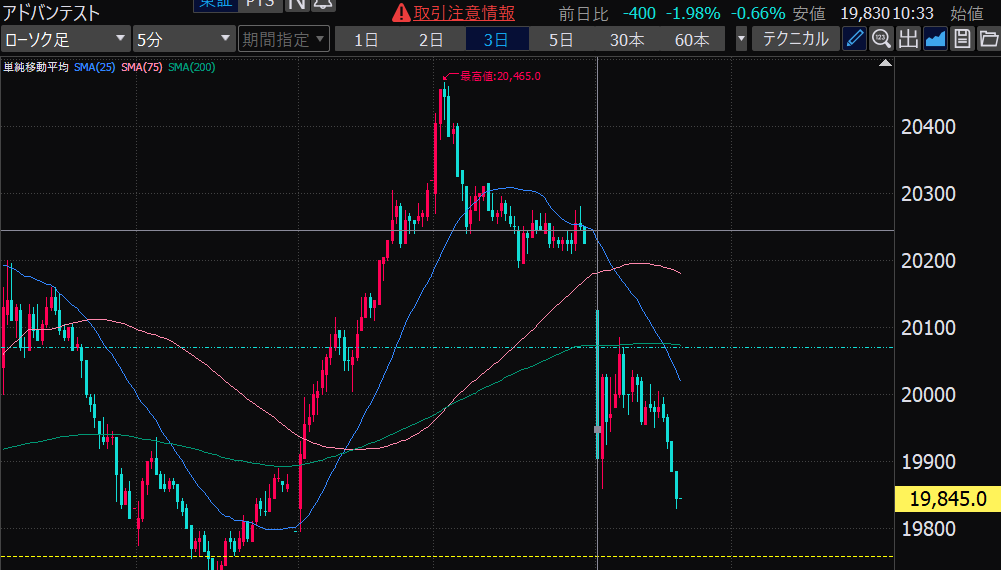Open the 5分 interval dropdown
Screen dimensions: 1001x570
click(x=184, y=40)
